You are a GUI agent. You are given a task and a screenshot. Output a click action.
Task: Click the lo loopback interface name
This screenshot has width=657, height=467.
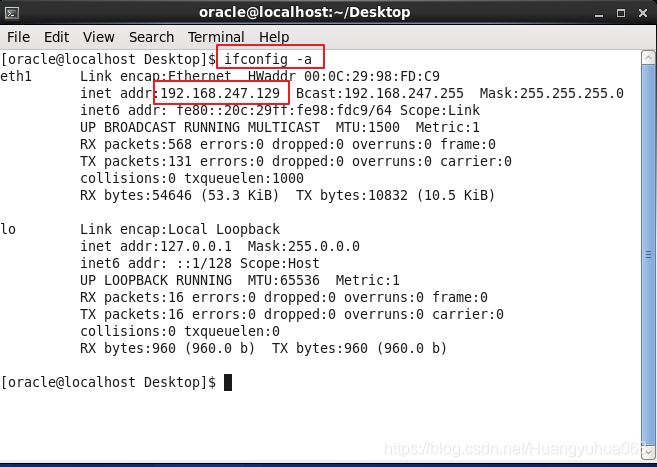point(9,229)
